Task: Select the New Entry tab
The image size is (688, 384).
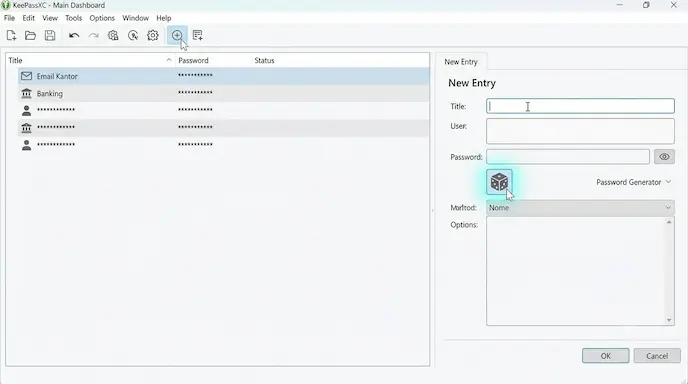Action: click(x=461, y=62)
